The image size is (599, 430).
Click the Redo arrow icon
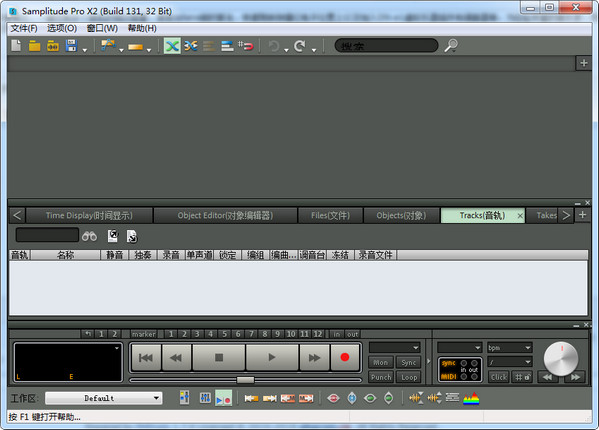tap(300, 46)
